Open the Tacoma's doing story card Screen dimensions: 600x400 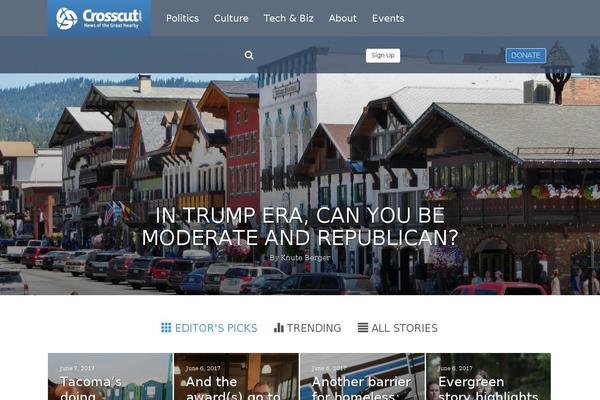(x=111, y=377)
